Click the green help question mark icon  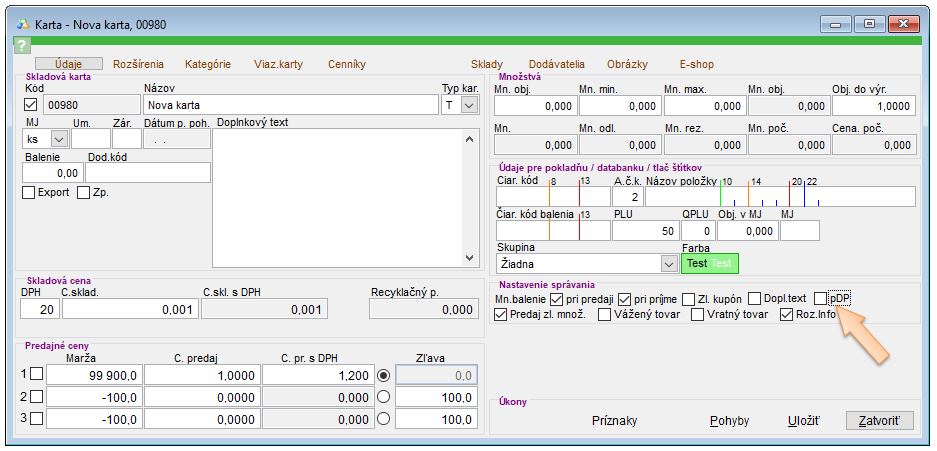(x=22, y=46)
